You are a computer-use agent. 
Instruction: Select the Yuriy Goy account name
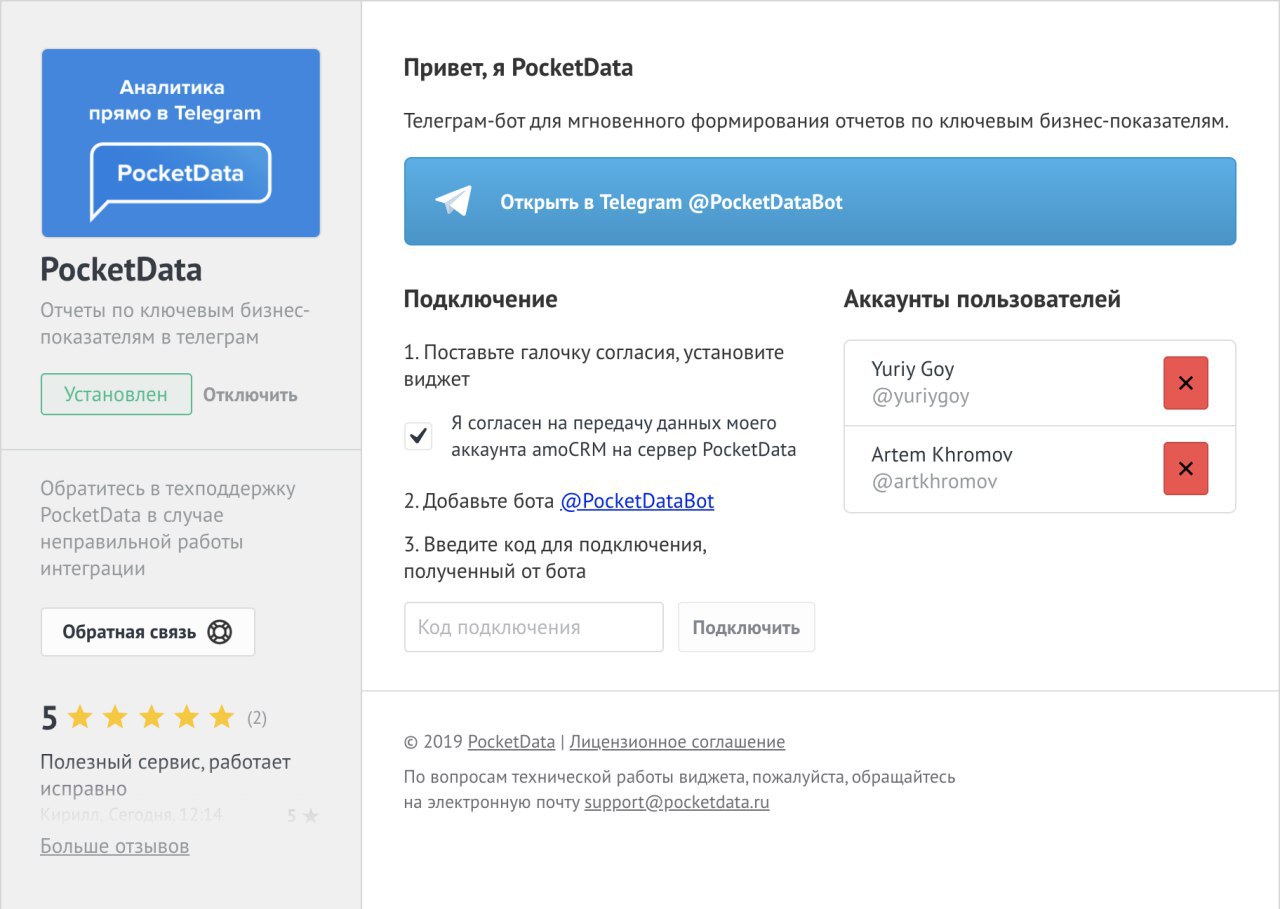pos(913,369)
